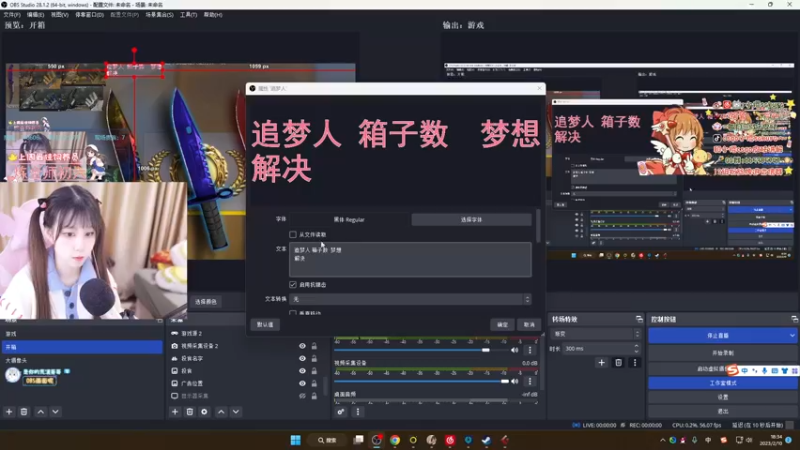The width and height of the screenshot is (800, 450).
Task: Hide the 广告位置 source
Action: (x=302, y=384)
